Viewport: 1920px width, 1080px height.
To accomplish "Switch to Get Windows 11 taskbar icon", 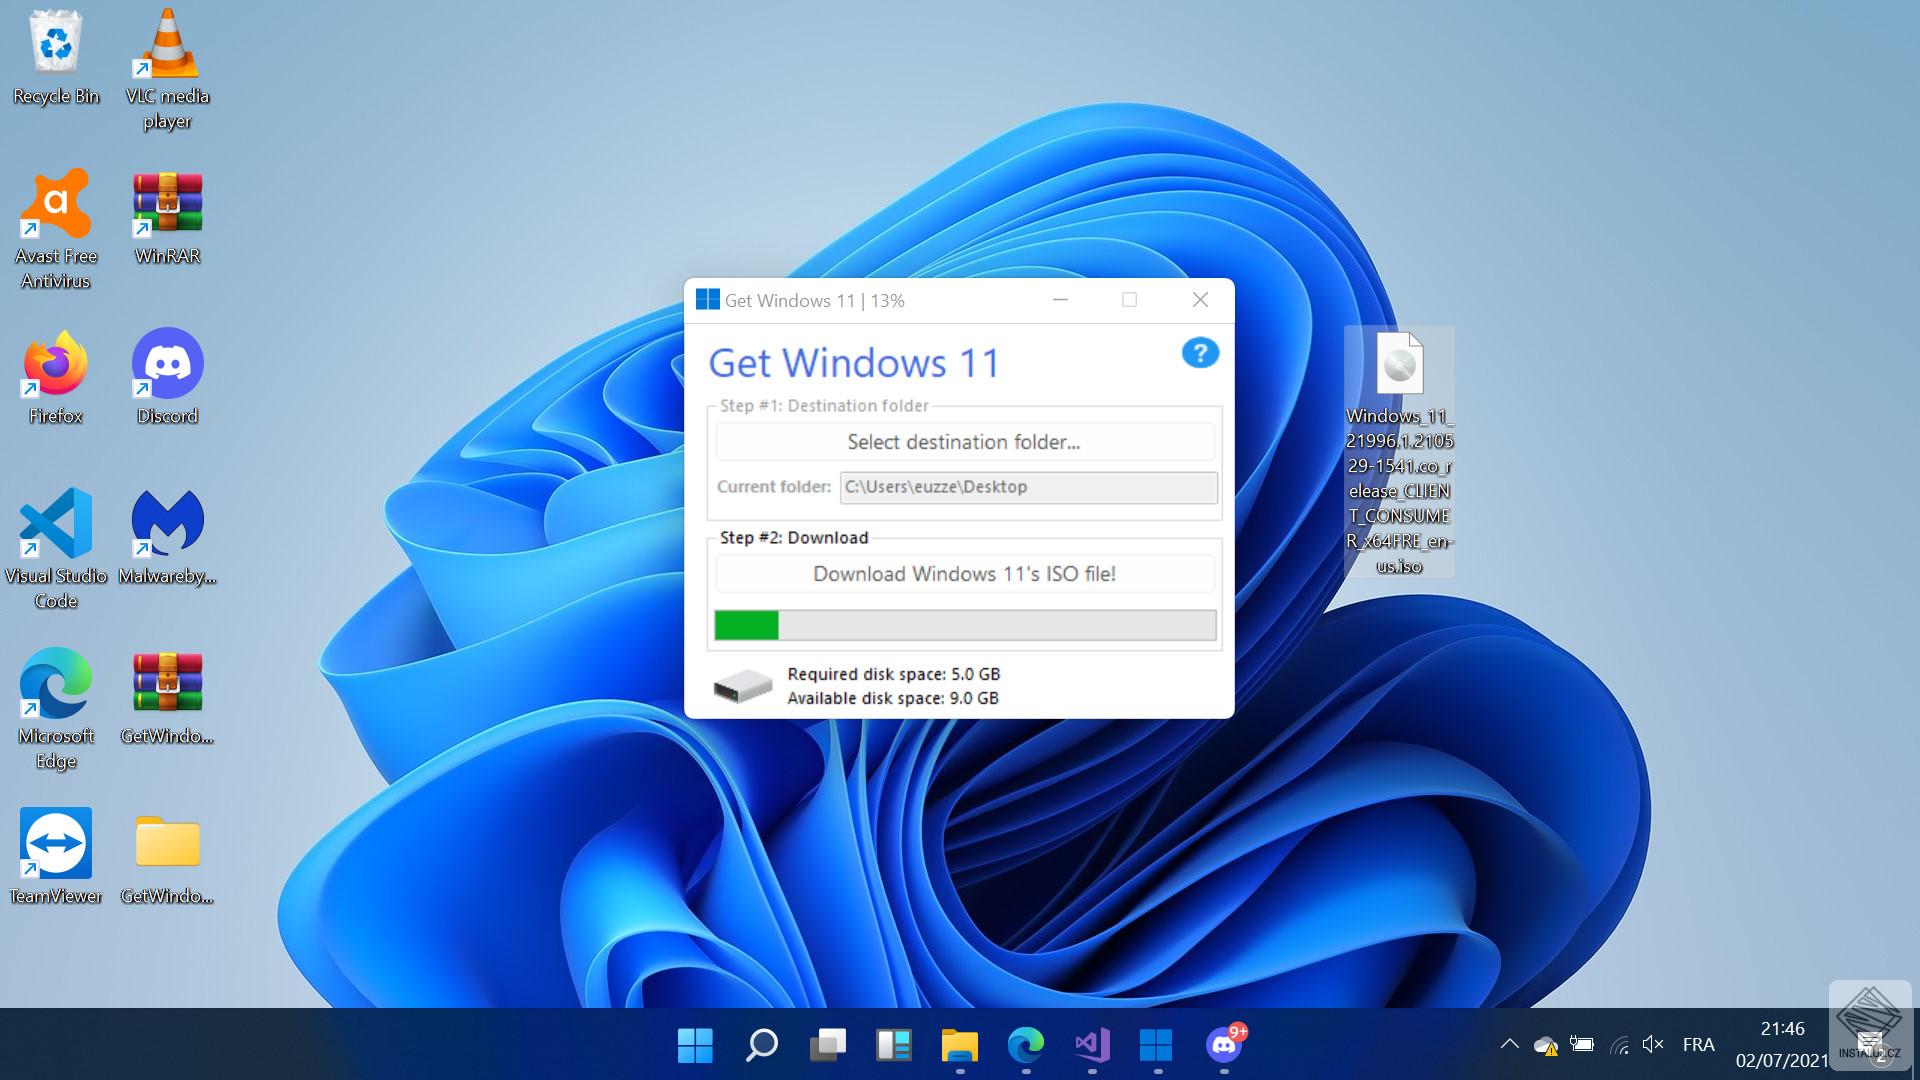I will click(1156, 1045).
